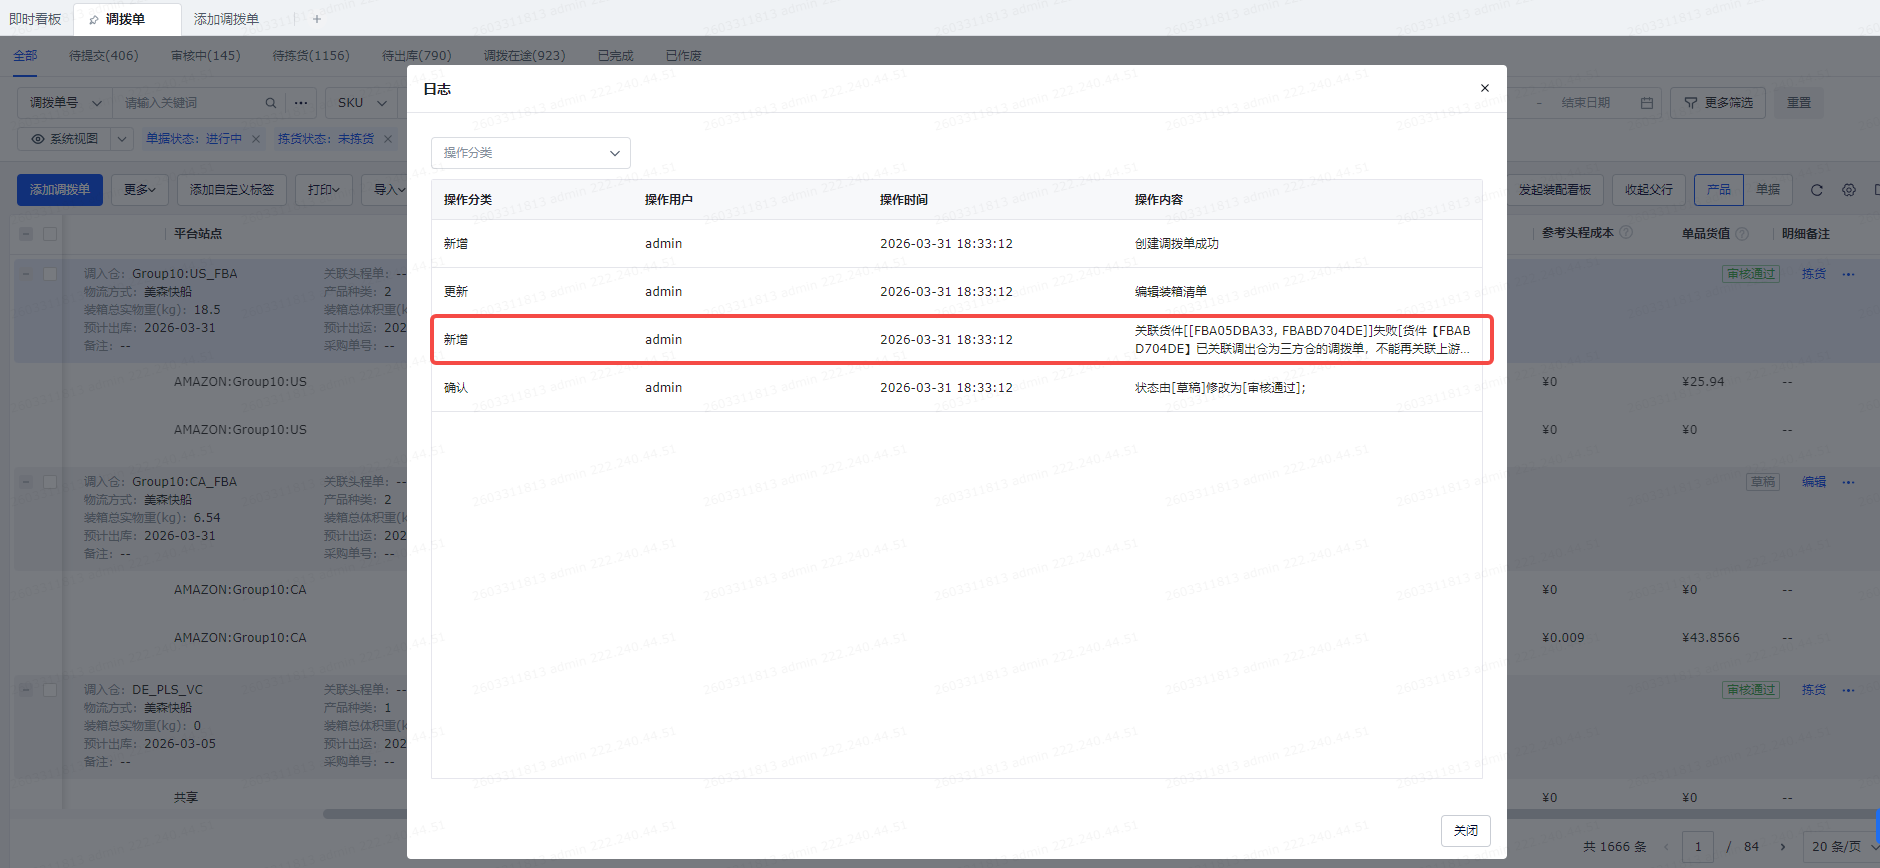Image resolution: width=1880 pixels, height=868 pixels.
Task: Open the more-actions ellipsis on the Group10:US_FBA row
Action: pos(1848,274)
